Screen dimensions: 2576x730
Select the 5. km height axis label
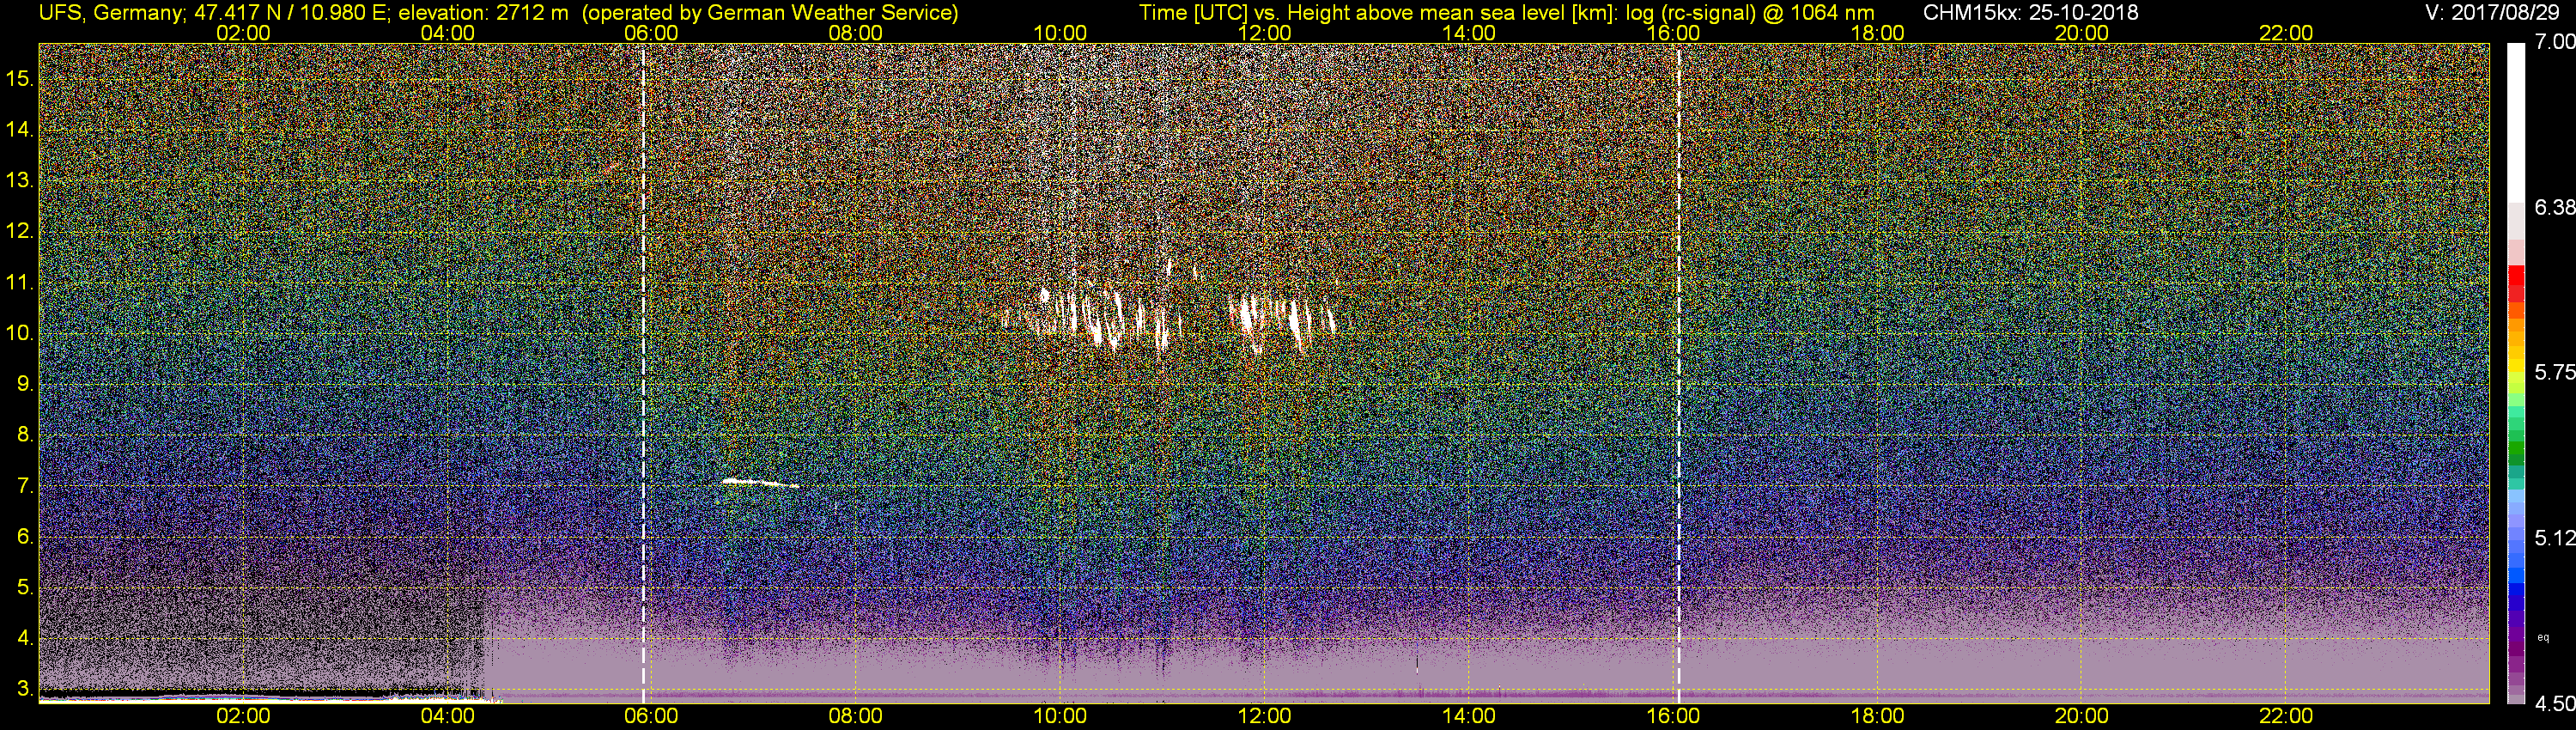tap(25, 588)
